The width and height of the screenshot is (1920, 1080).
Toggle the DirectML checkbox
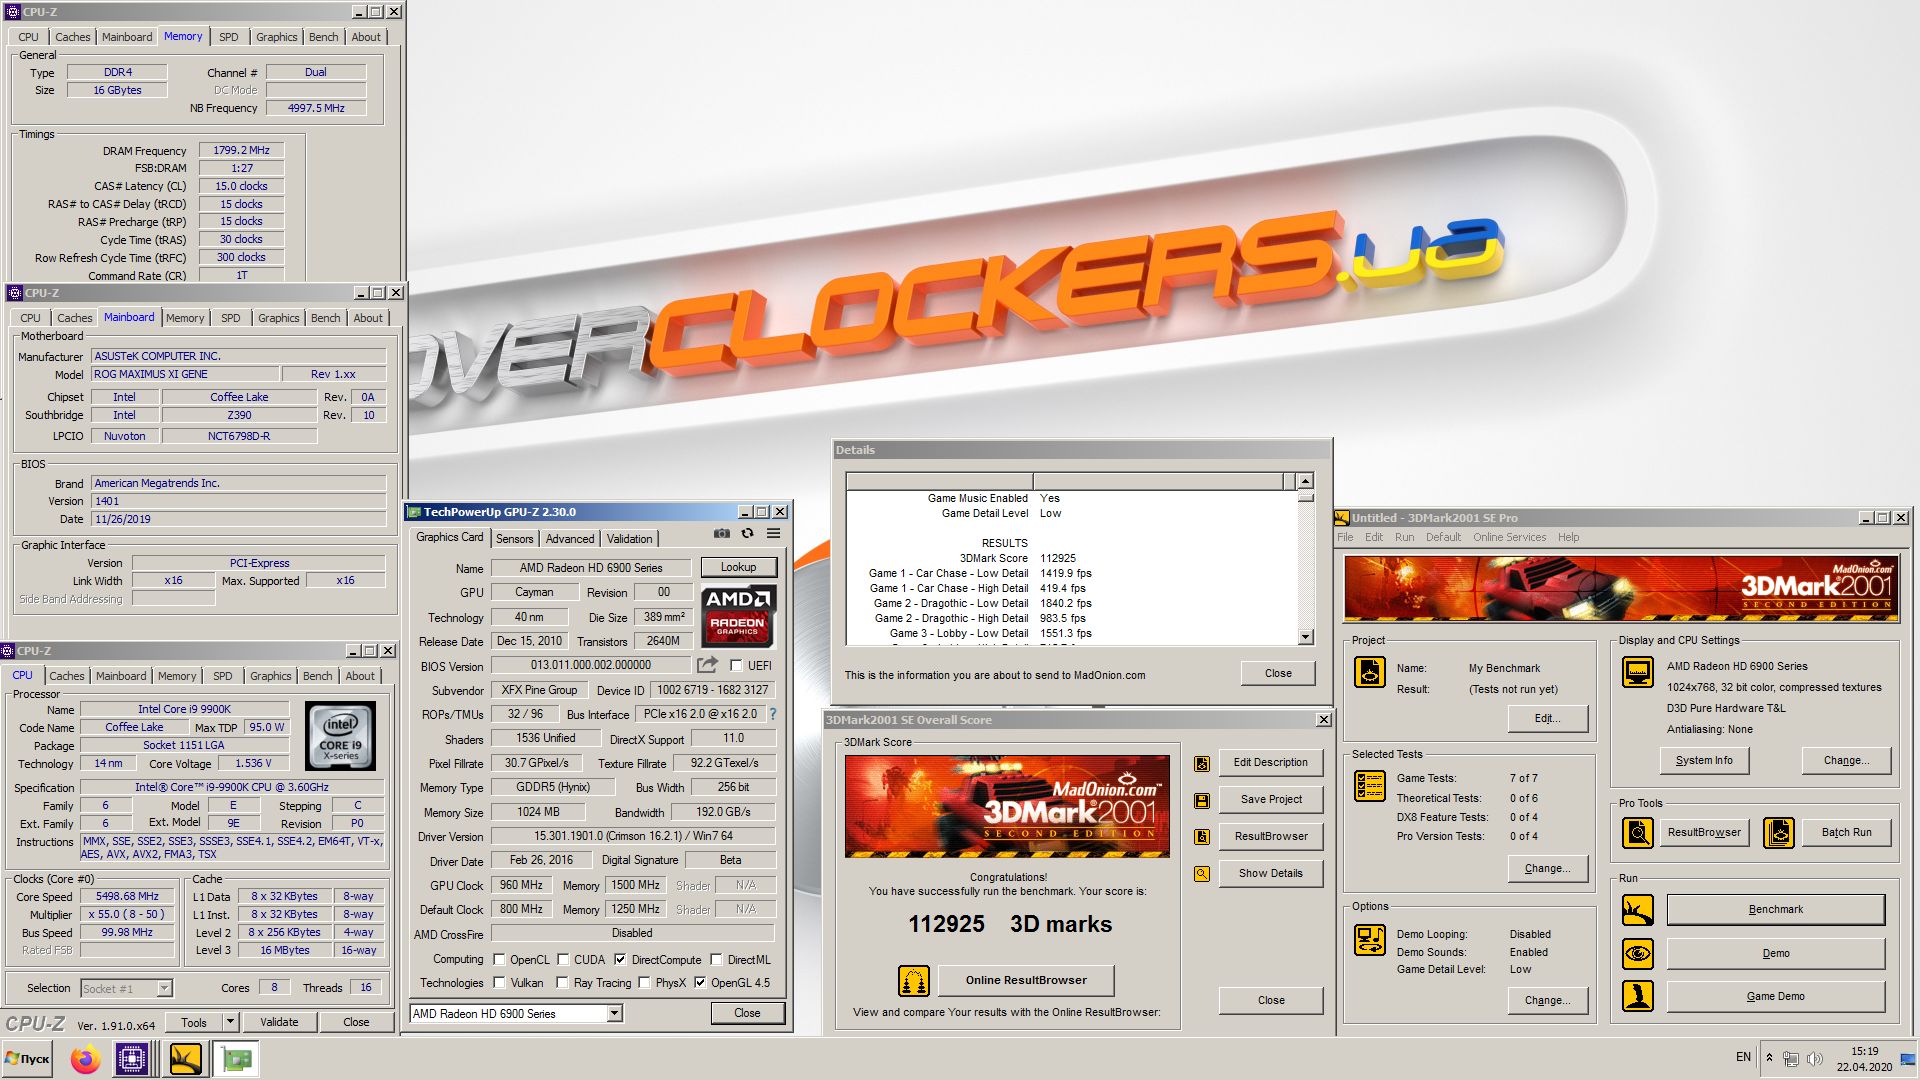coord(716,960)
